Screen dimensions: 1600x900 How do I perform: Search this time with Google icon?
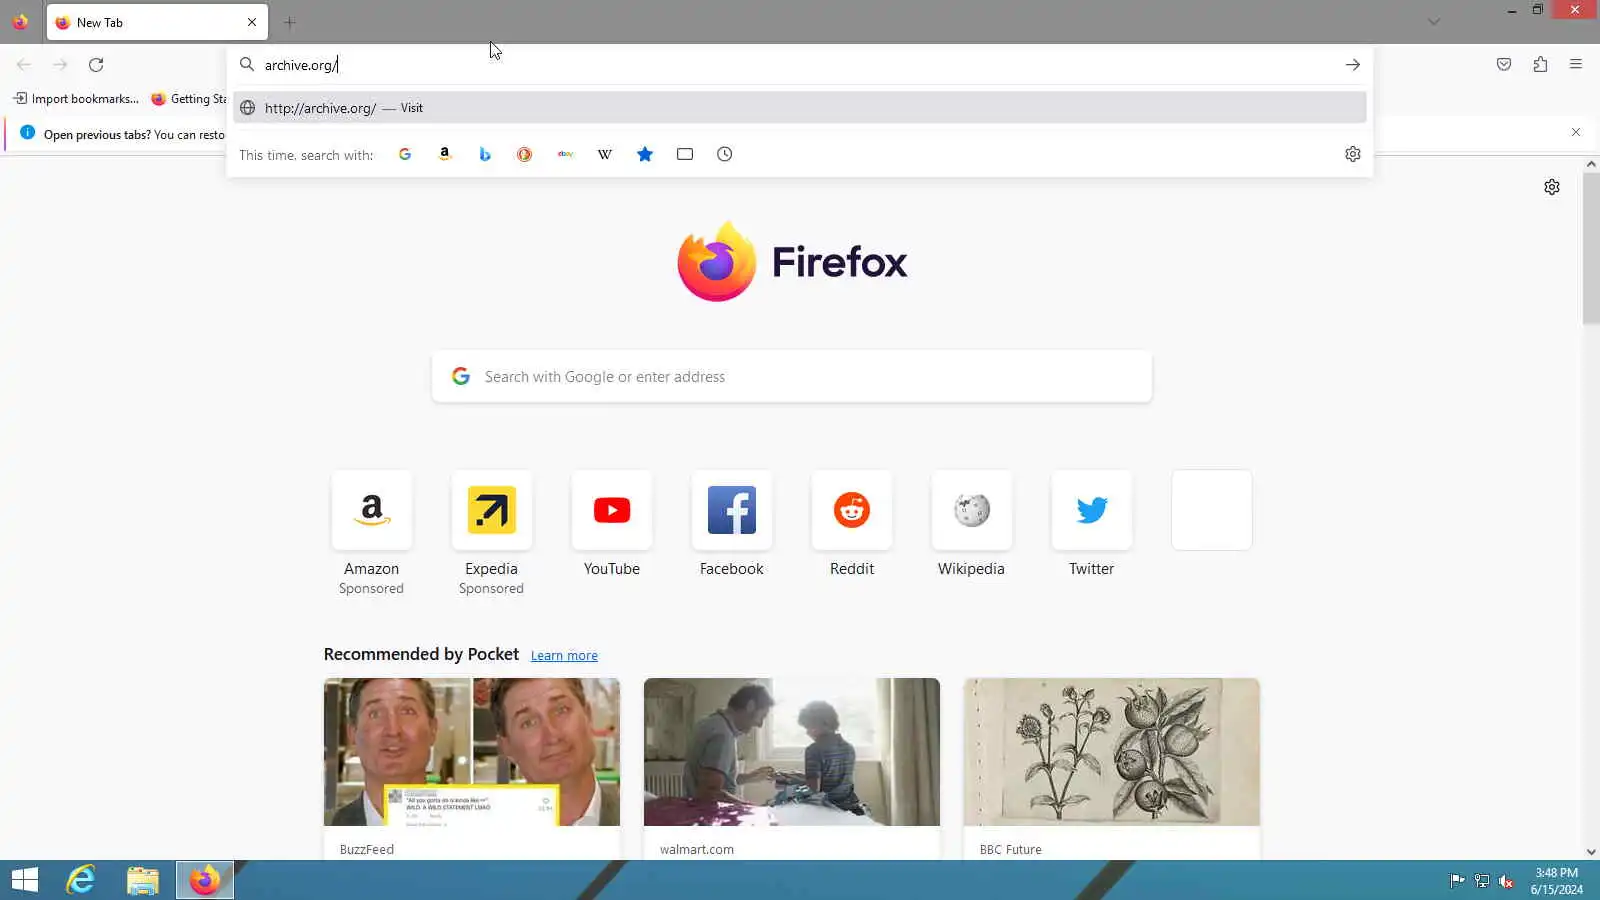pyautogui.click(x=405, y=154)
